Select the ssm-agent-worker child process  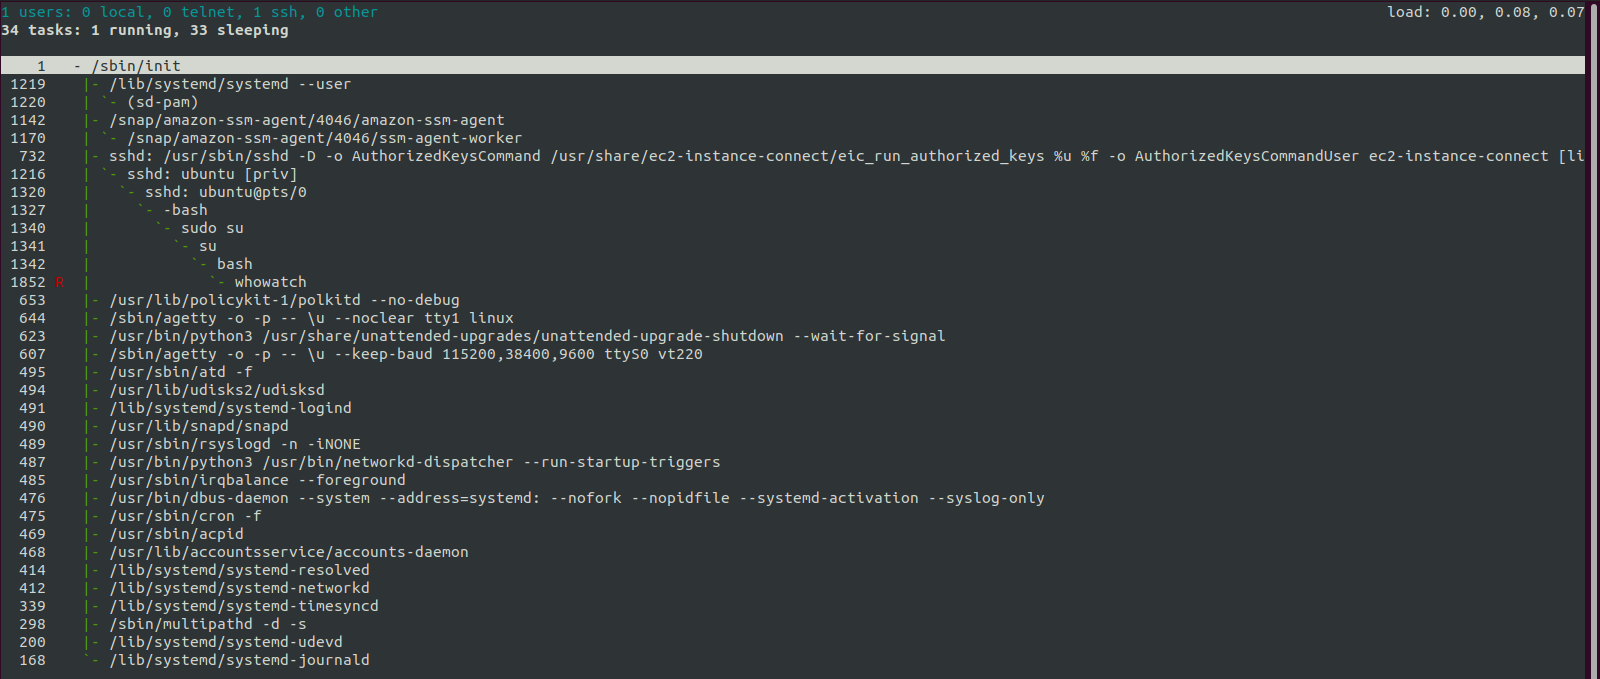pos(324,138)
